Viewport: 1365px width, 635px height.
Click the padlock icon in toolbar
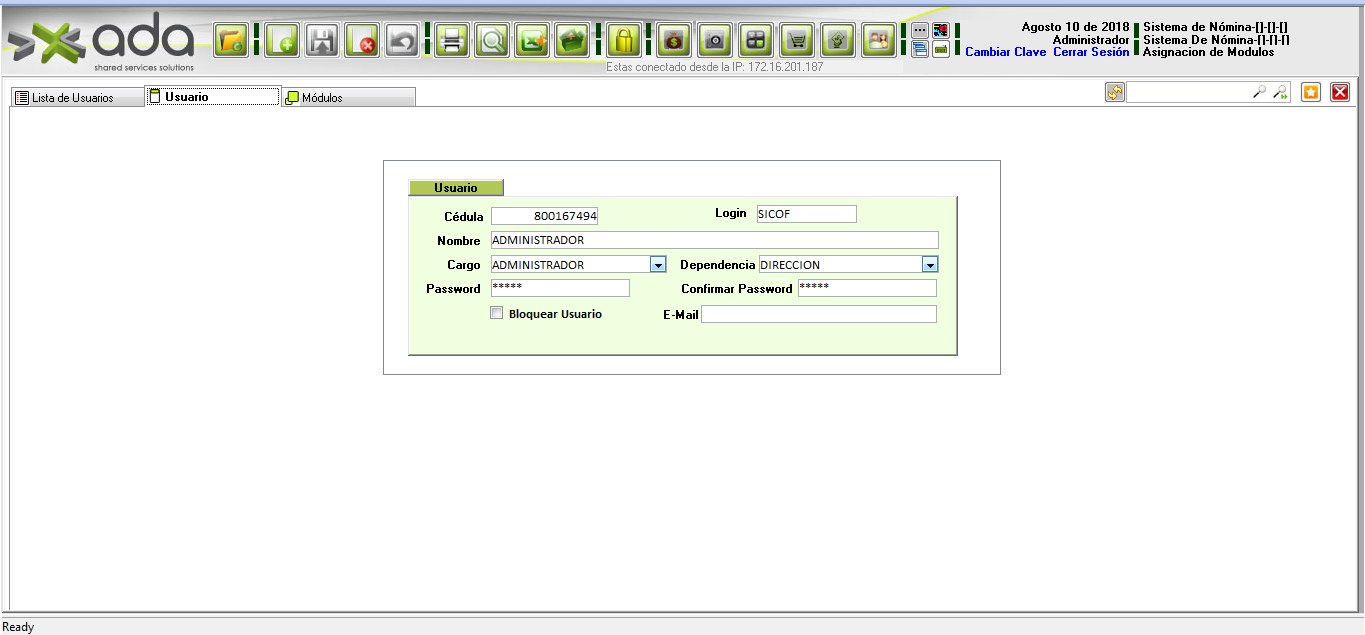tap(623, 41)
